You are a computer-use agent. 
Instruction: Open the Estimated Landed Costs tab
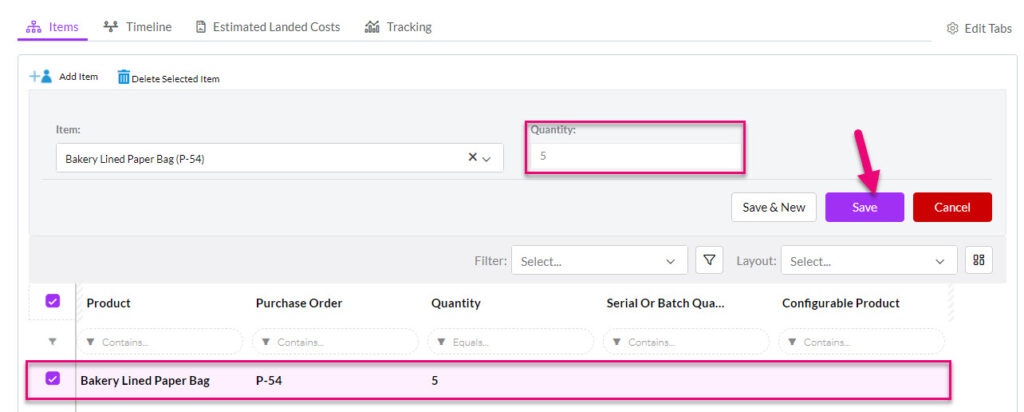click(x=268, y=27)
